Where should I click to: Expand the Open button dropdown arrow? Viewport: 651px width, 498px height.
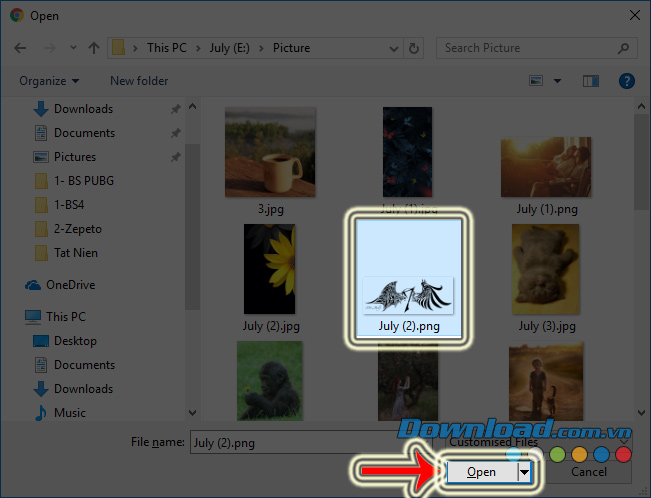tap(524, 472)
